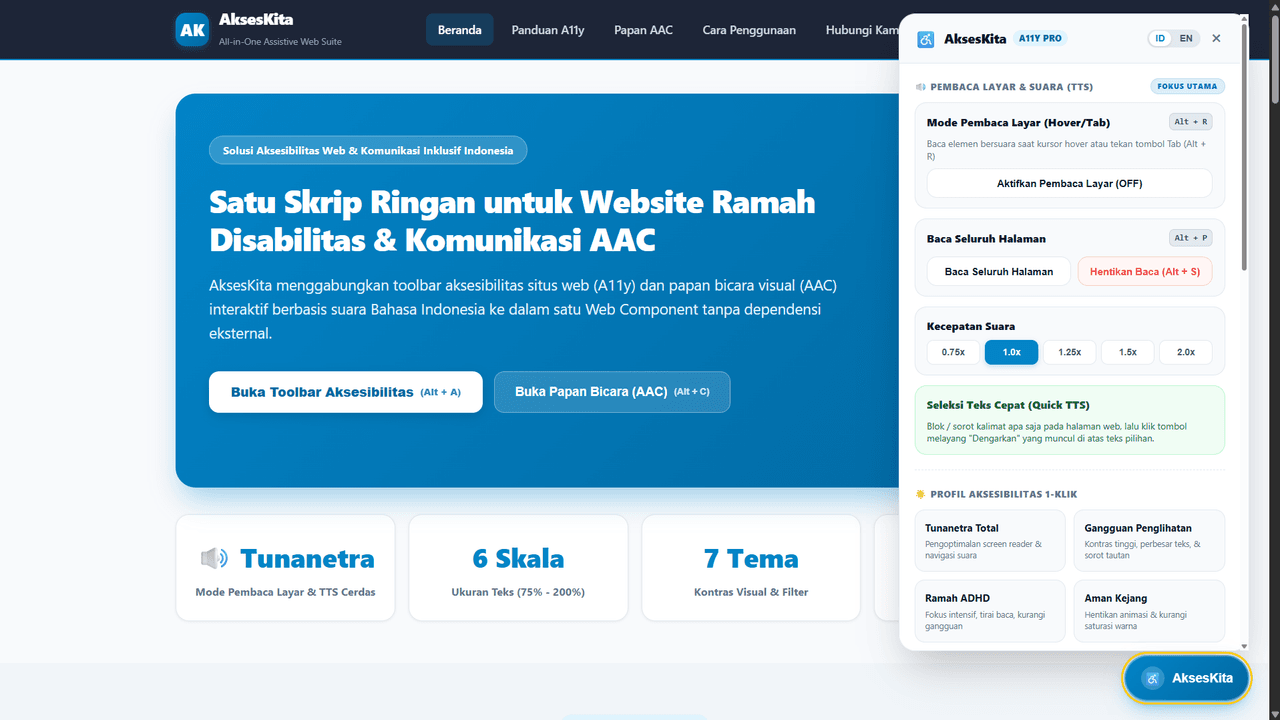Screen dimensions: 1280x720
Task: Click Buka Toolbar Aksesibilitas button
Action: (346, 392)
